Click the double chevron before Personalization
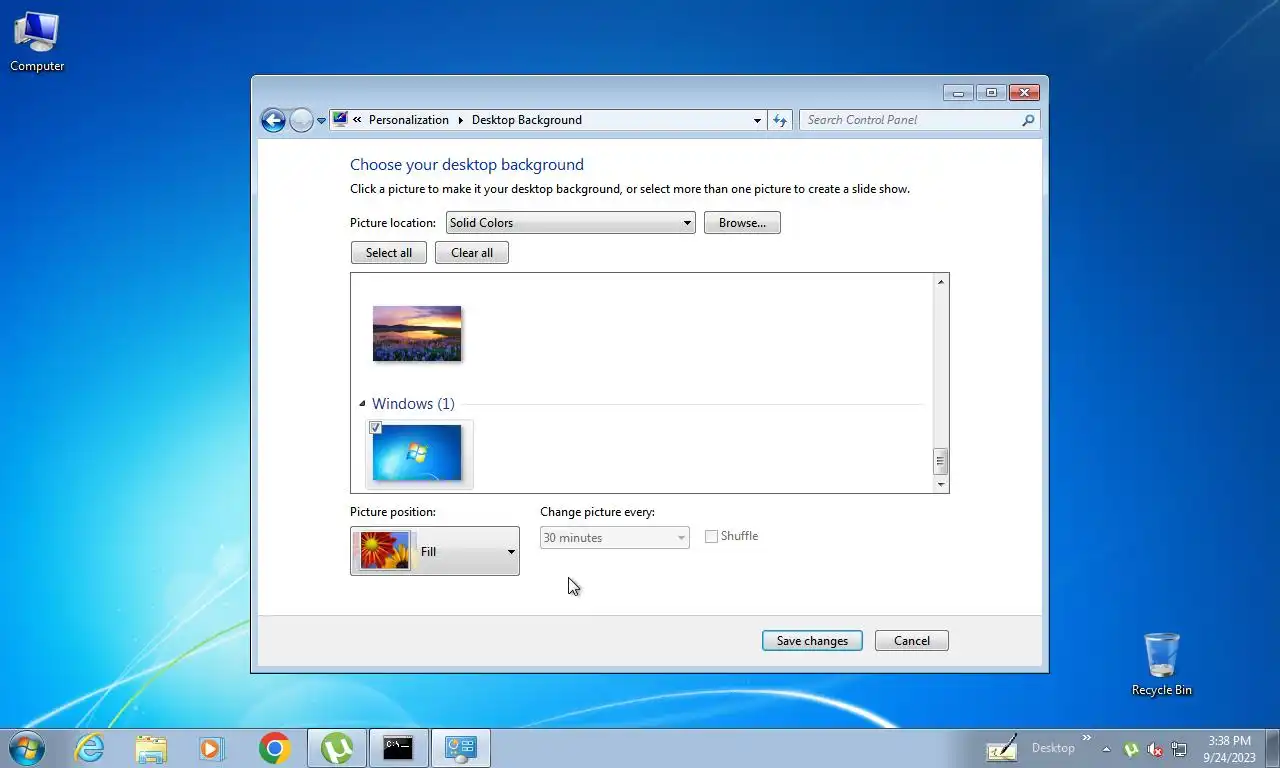Screen dimensions: 1280x768 pos(357,120)
